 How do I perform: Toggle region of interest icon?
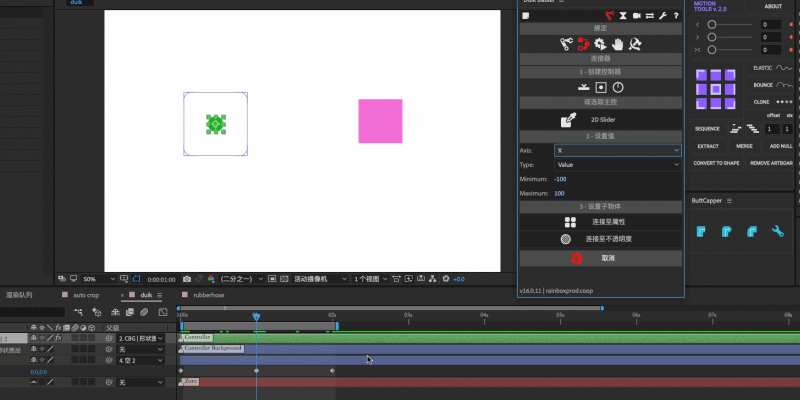[272, 279]
